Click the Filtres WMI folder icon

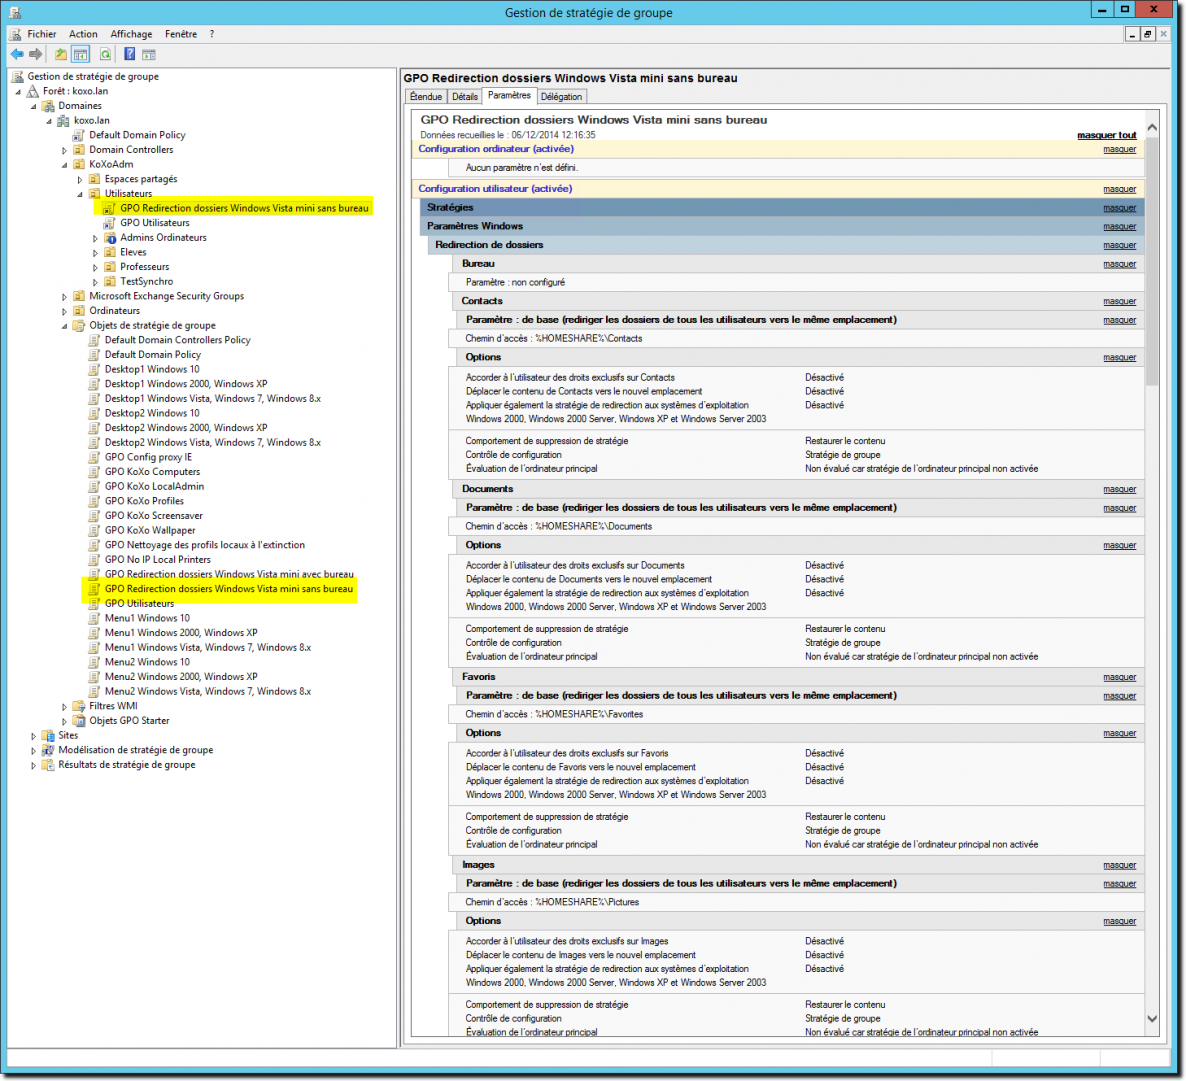[x=79, y=707]
